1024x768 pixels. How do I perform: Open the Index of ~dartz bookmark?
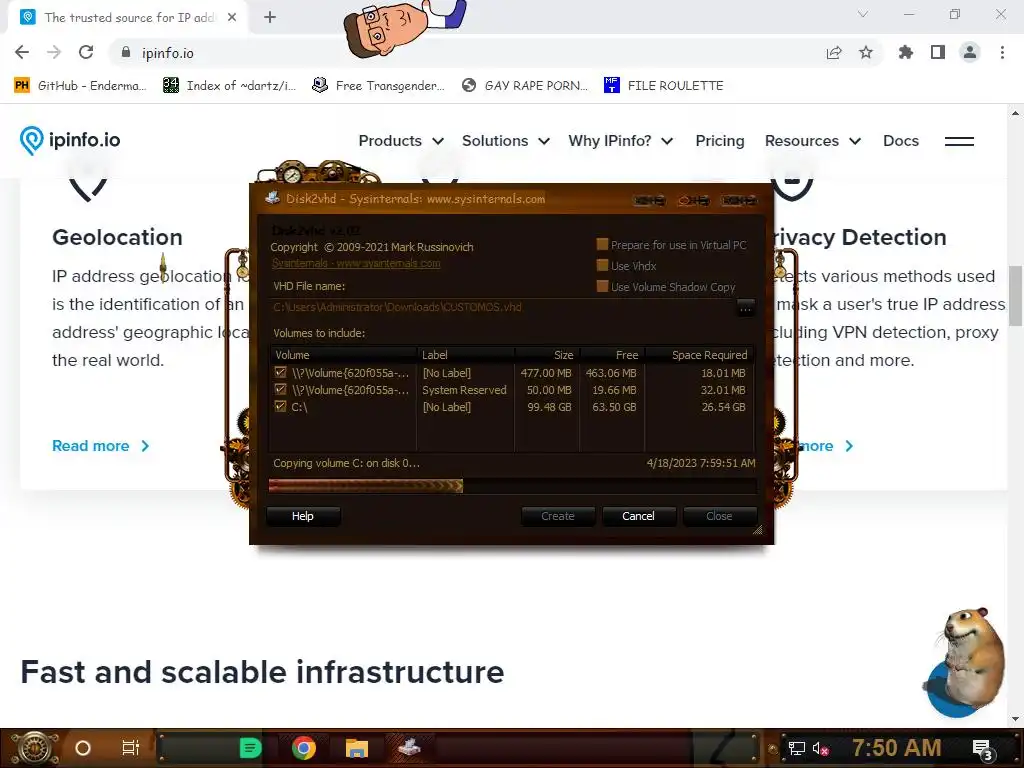pos(229,86)
